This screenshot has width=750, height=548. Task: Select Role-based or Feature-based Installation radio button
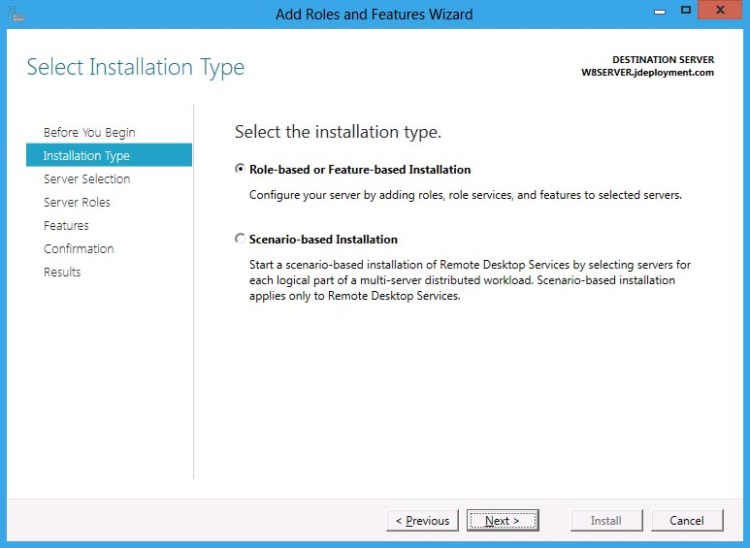point(239,170)
